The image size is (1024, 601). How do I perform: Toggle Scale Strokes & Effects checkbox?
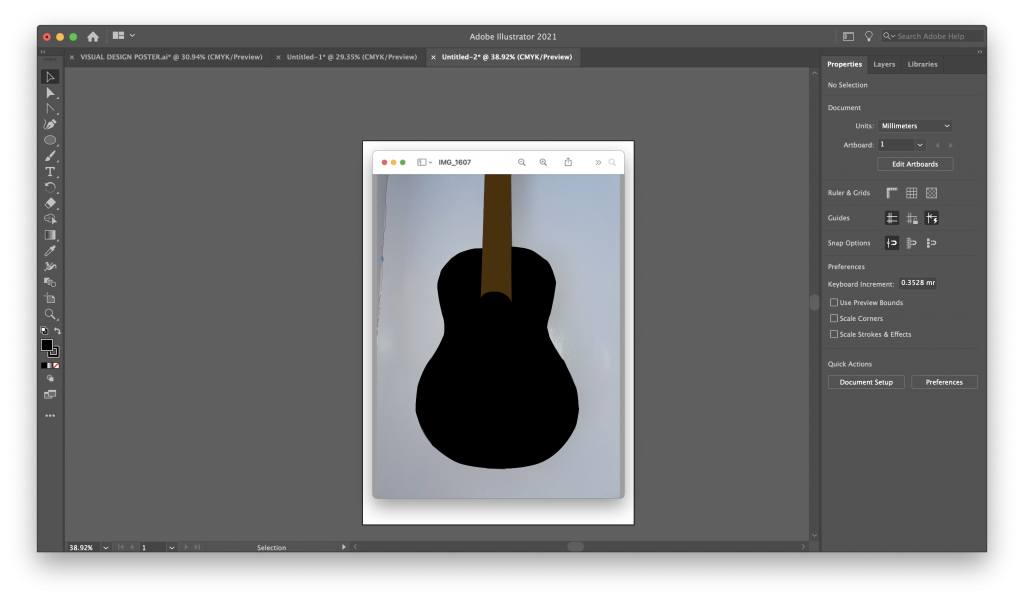click(834, 334)
